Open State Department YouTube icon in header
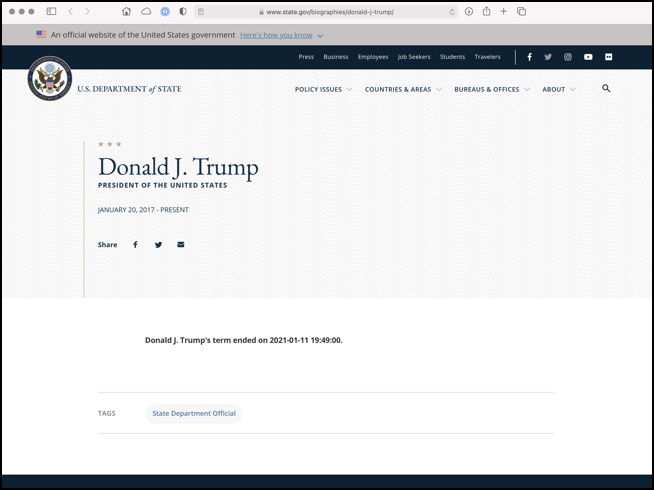 tap(588, 57)
